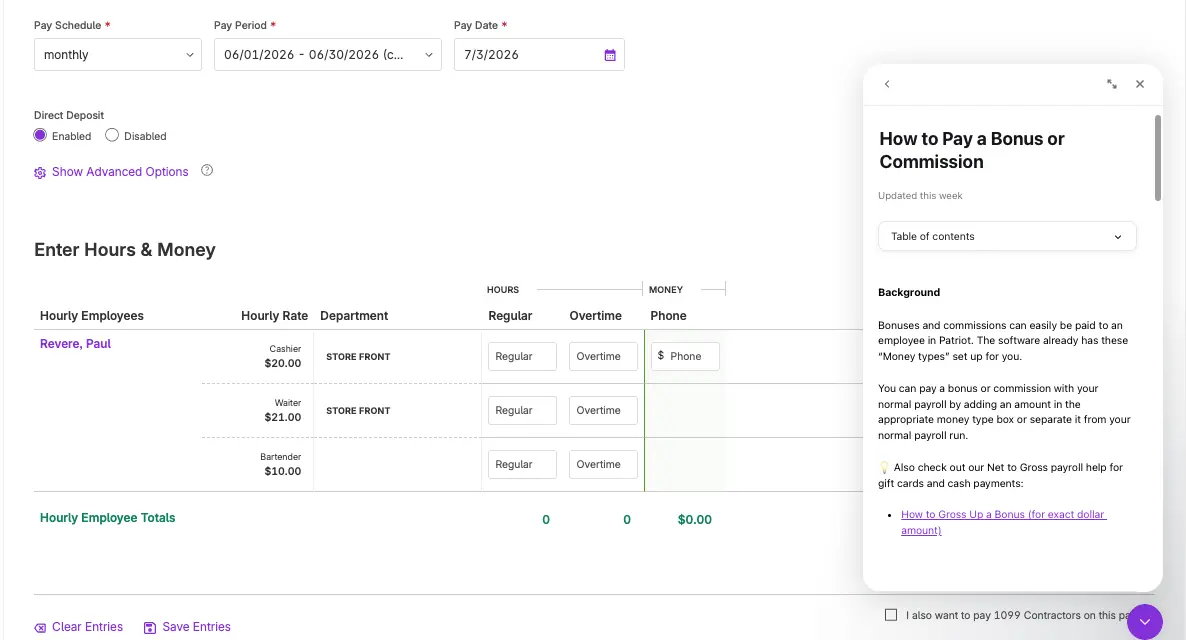Image resolution: width=1186 pixels, height=640 pixels.
Task: Collapse help widget with purple chevron button
Action: tap(1144, 622)
